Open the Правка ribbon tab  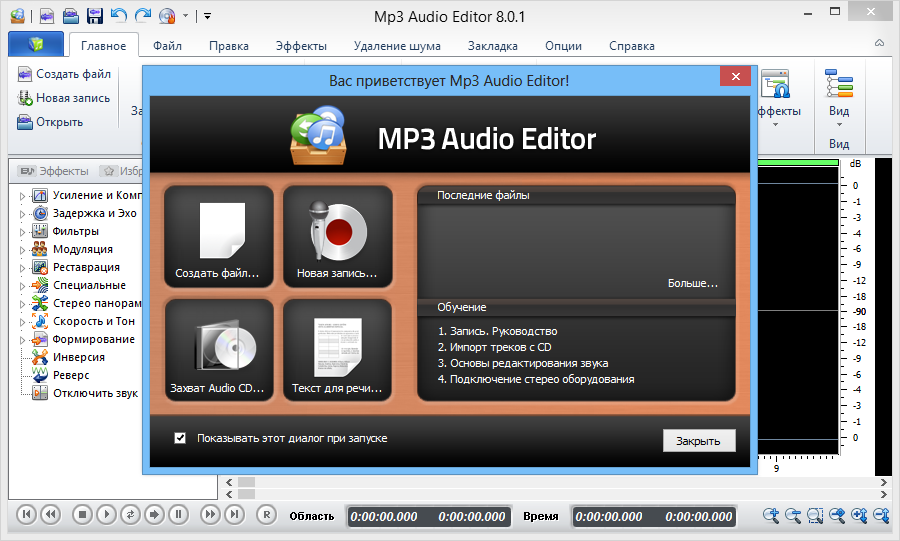[228, 46]
